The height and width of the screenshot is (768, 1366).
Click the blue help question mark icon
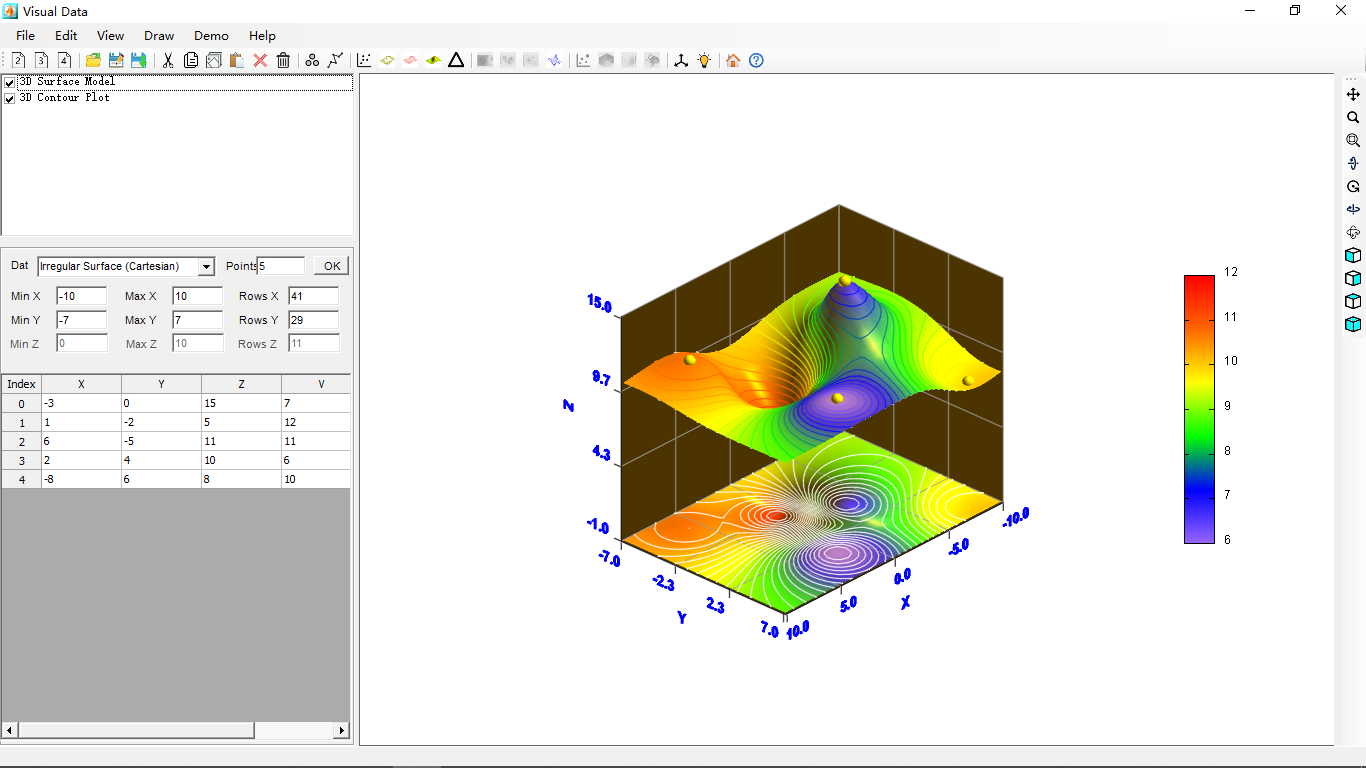756,61
